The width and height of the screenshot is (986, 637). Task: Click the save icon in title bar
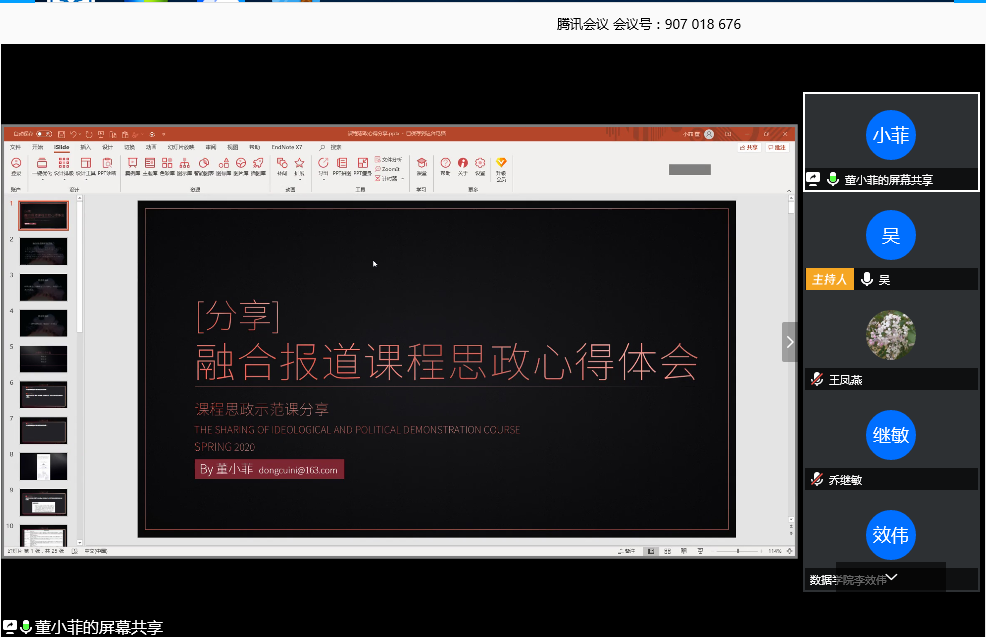(62, 133)
